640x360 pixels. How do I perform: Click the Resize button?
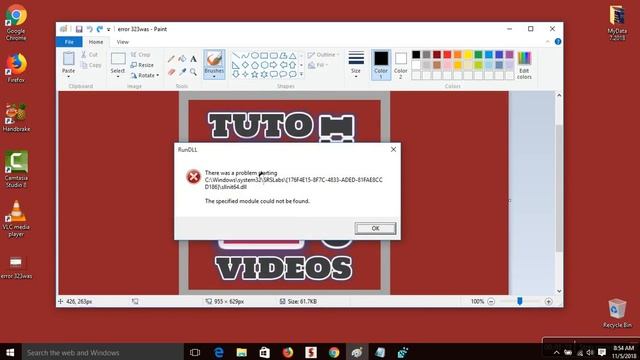click(x=142, y=65)
